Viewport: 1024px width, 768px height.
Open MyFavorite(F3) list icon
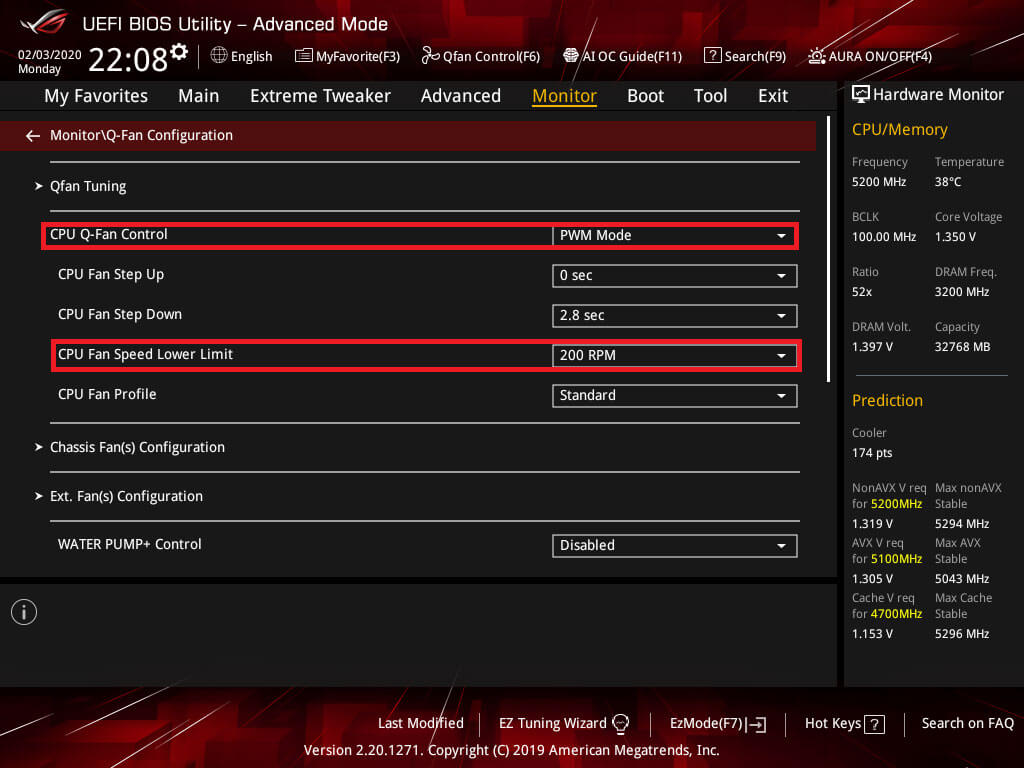[304, 56]
